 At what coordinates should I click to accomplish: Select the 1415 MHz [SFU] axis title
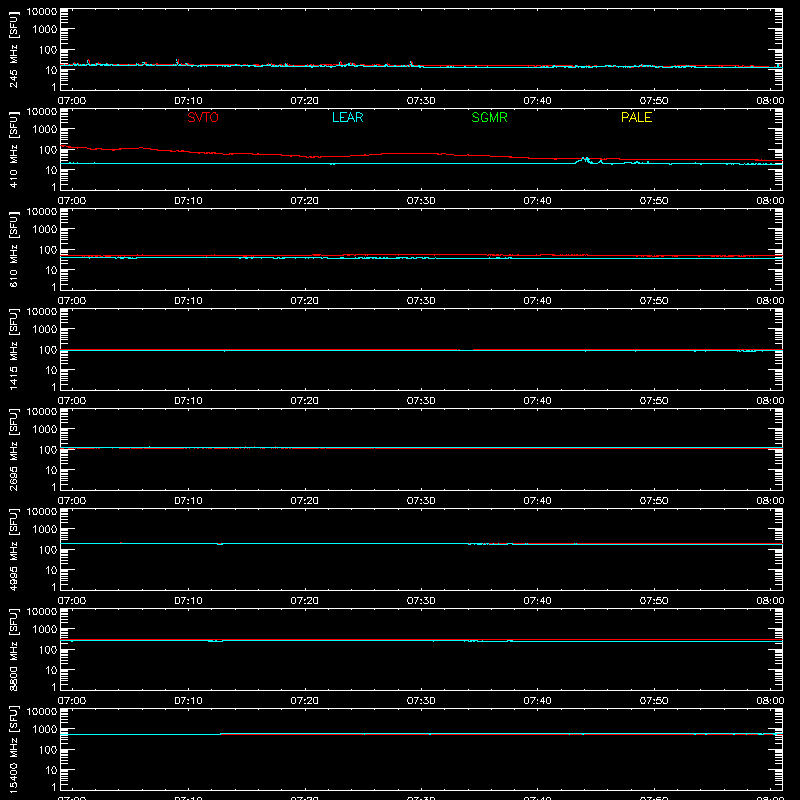(14, 349)
